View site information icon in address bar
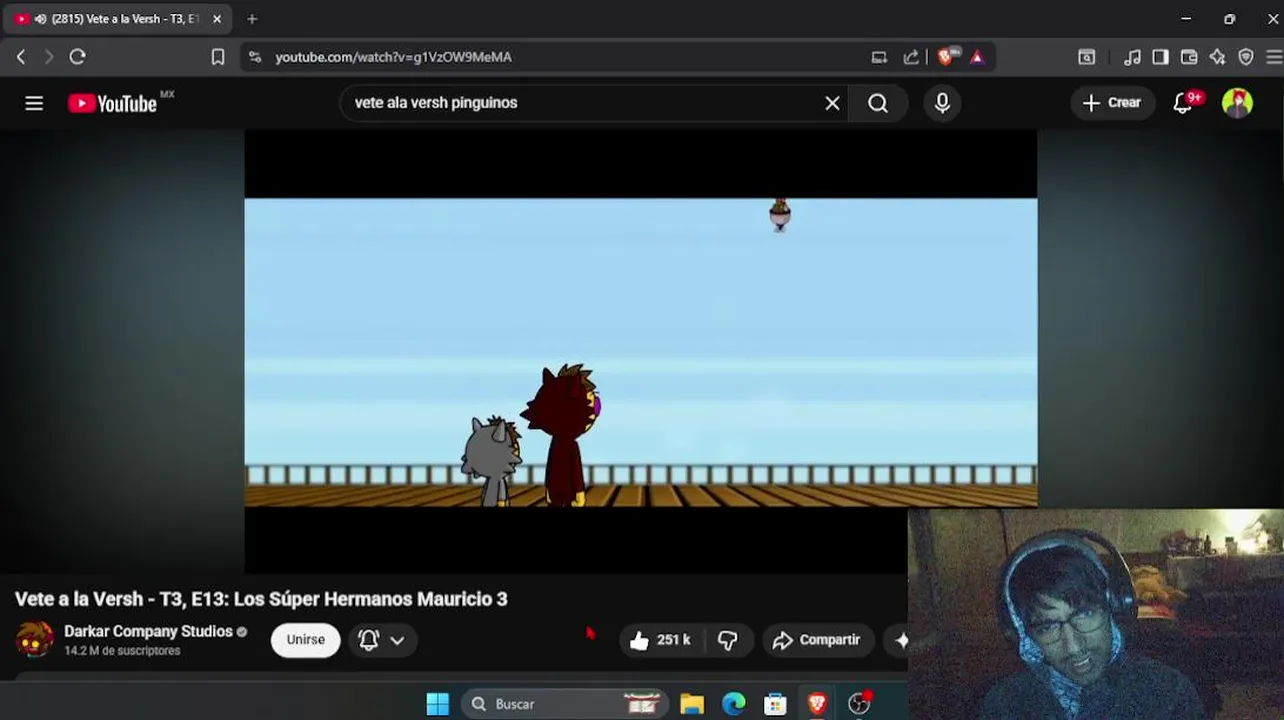Viewport: 1284px width, 720px height. point(255,57)
